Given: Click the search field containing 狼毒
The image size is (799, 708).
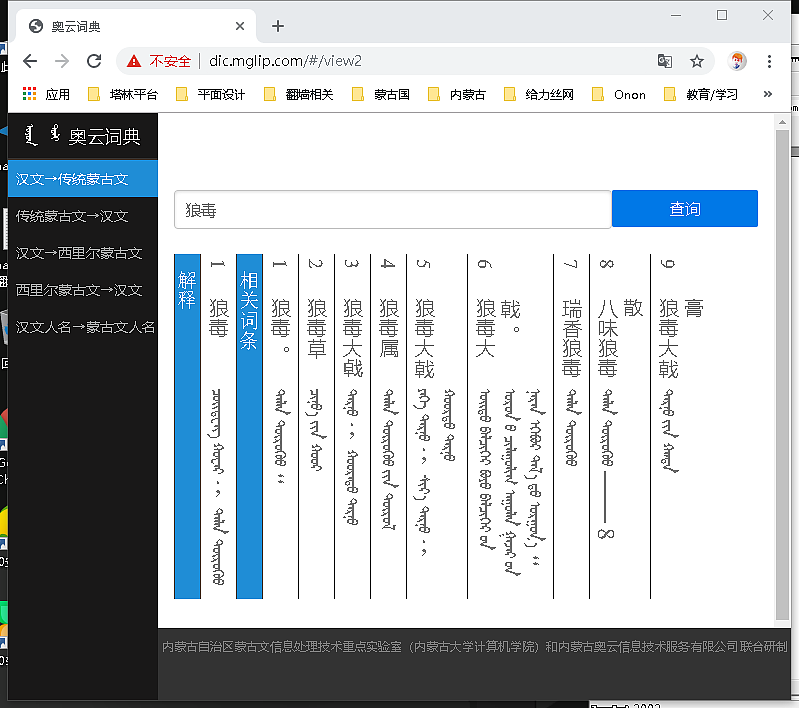Looking at the screenshot, I should coord(392,209).
